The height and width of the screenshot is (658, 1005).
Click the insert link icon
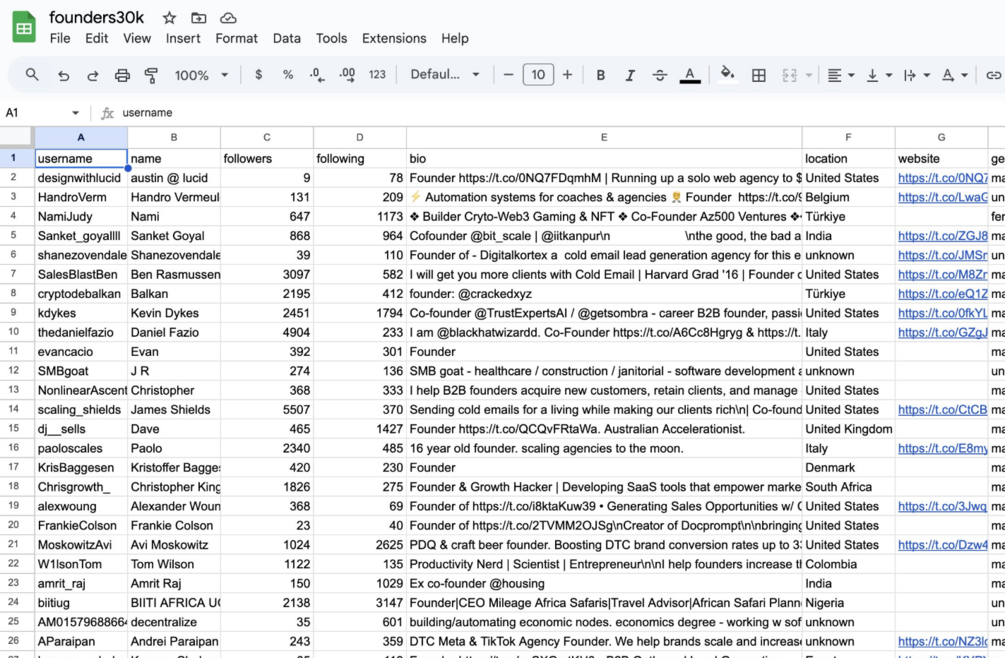(994, 74)
